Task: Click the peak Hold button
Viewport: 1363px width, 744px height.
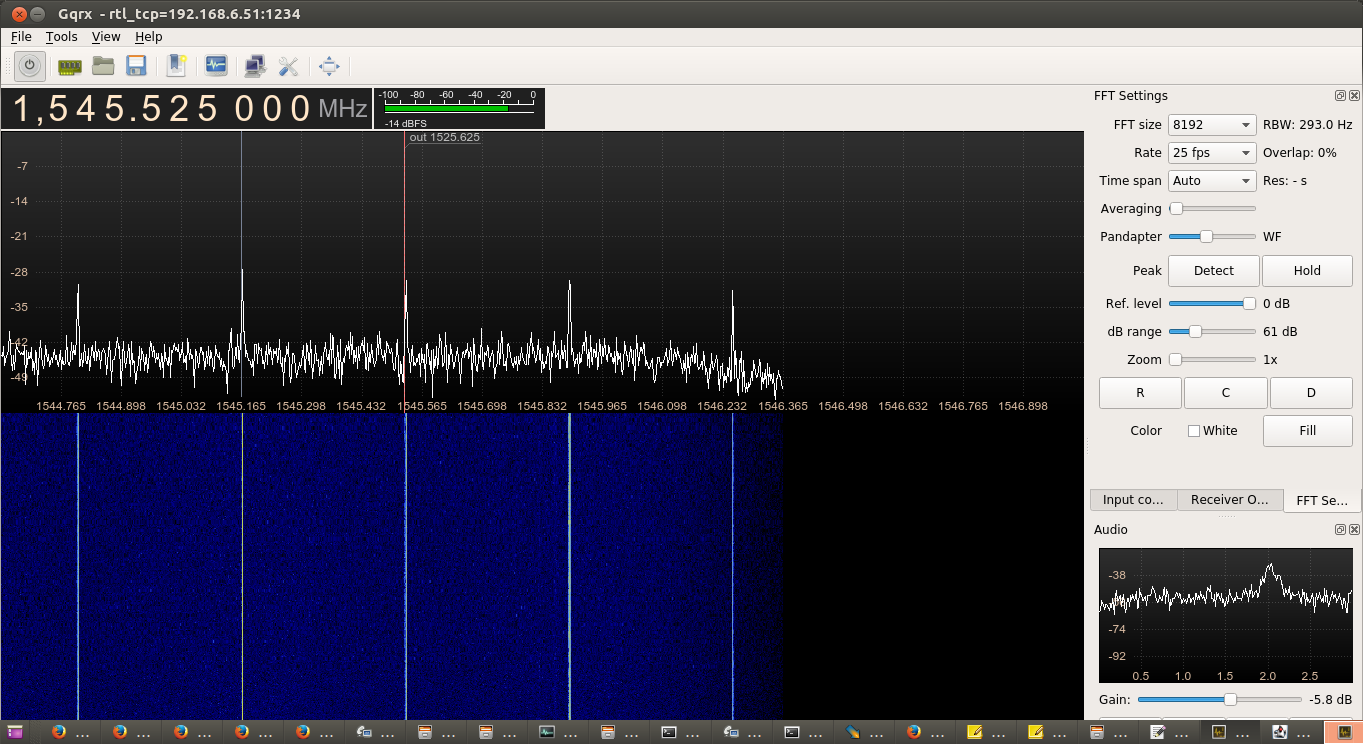Action: point(1307,271)
